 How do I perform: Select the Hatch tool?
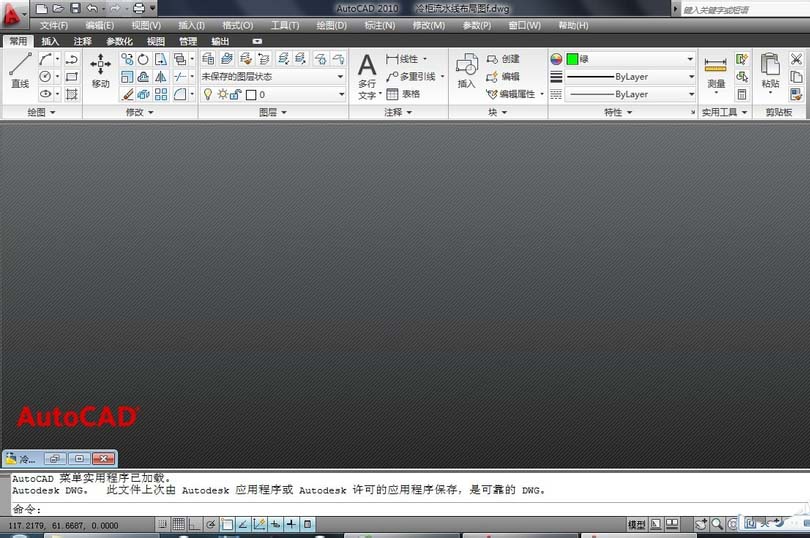[x=72, y=94]
